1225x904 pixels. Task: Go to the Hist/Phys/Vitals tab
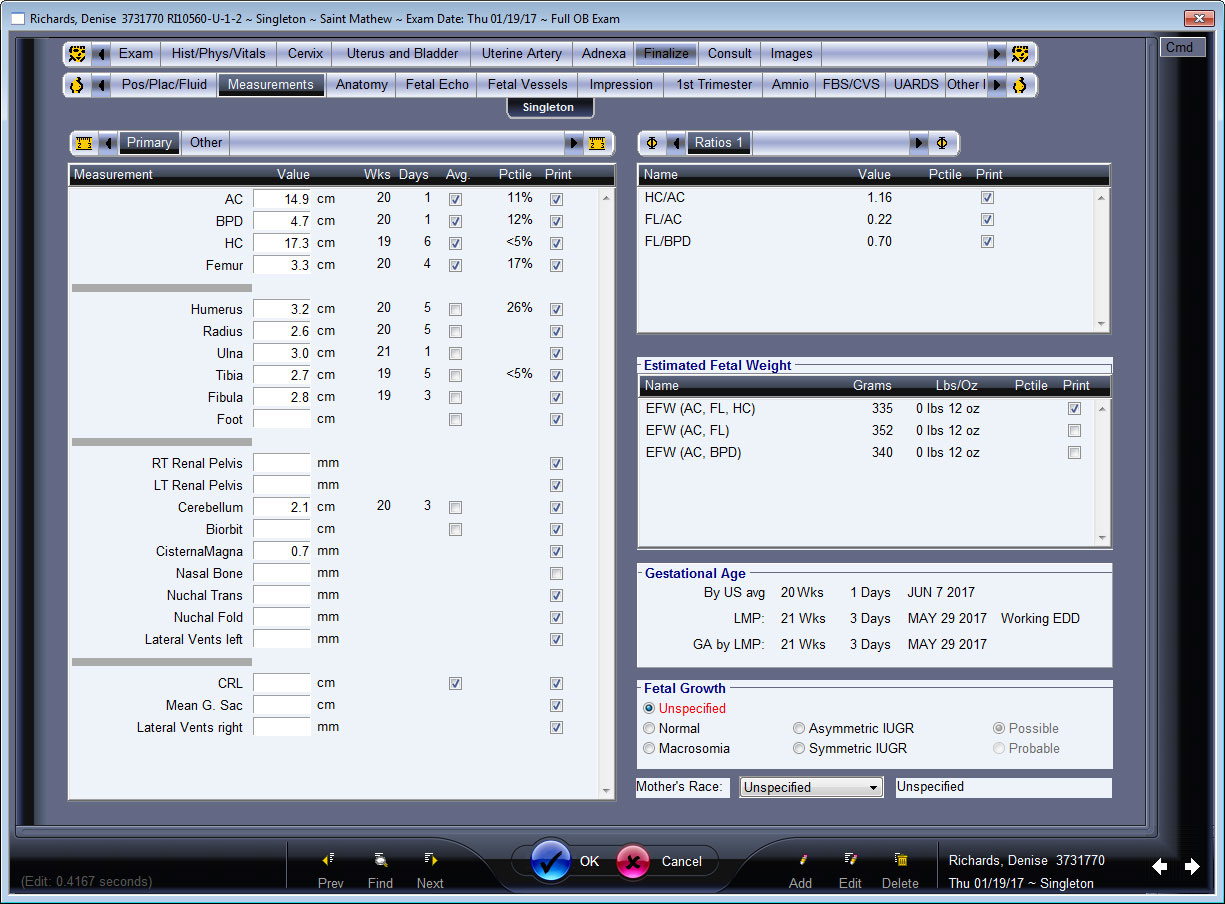pyautogui.click(x=218, y=54)
